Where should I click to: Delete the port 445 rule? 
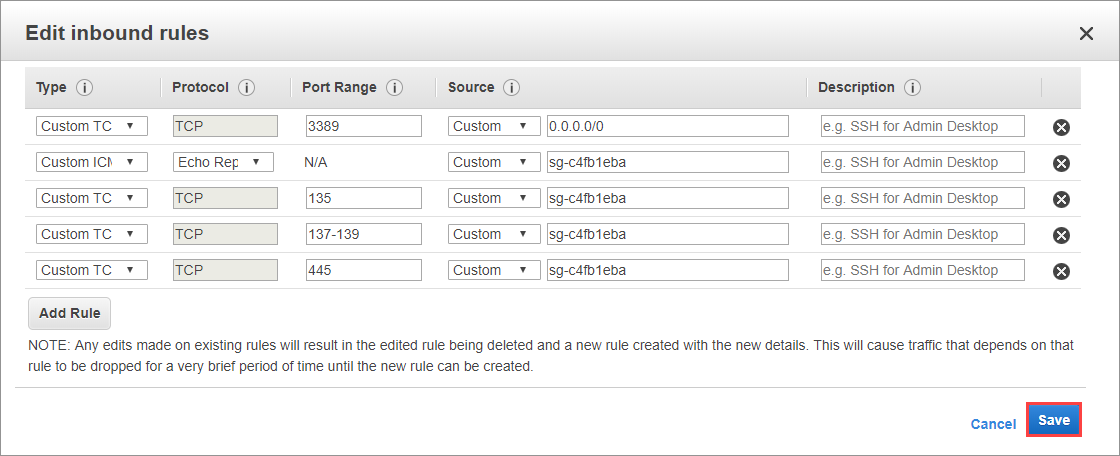point(1061,271)
